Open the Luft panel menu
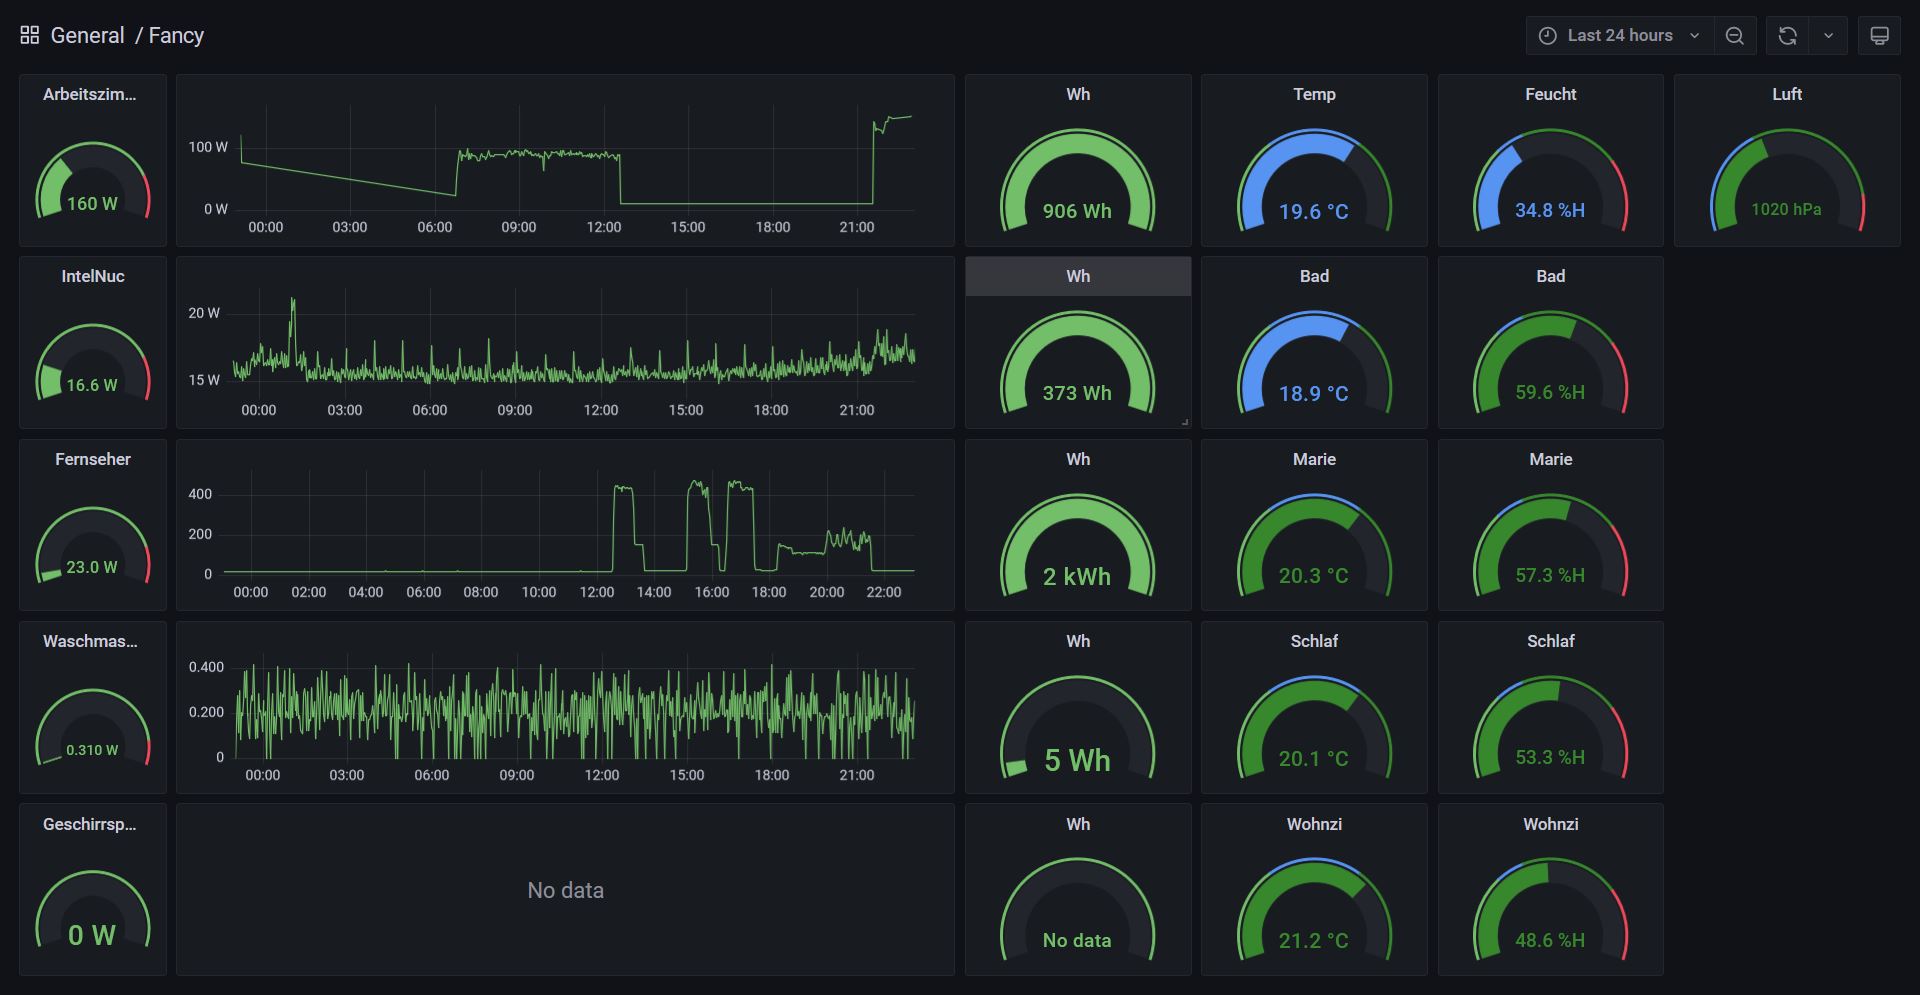1920x995 pixels. 1786,94
